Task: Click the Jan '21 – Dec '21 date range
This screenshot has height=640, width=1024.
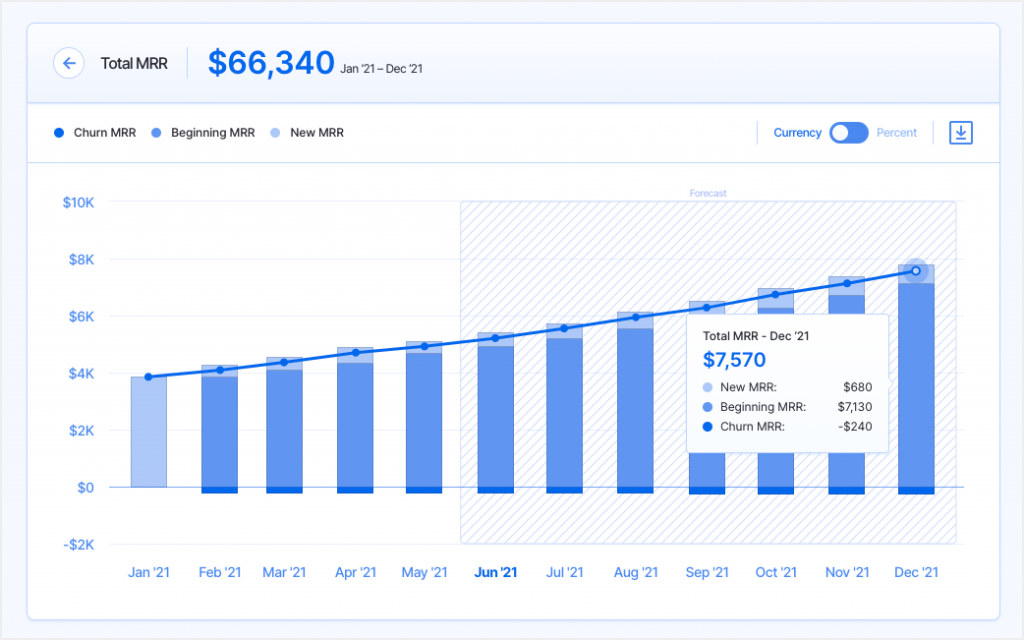Action: [x=381, y=69]
